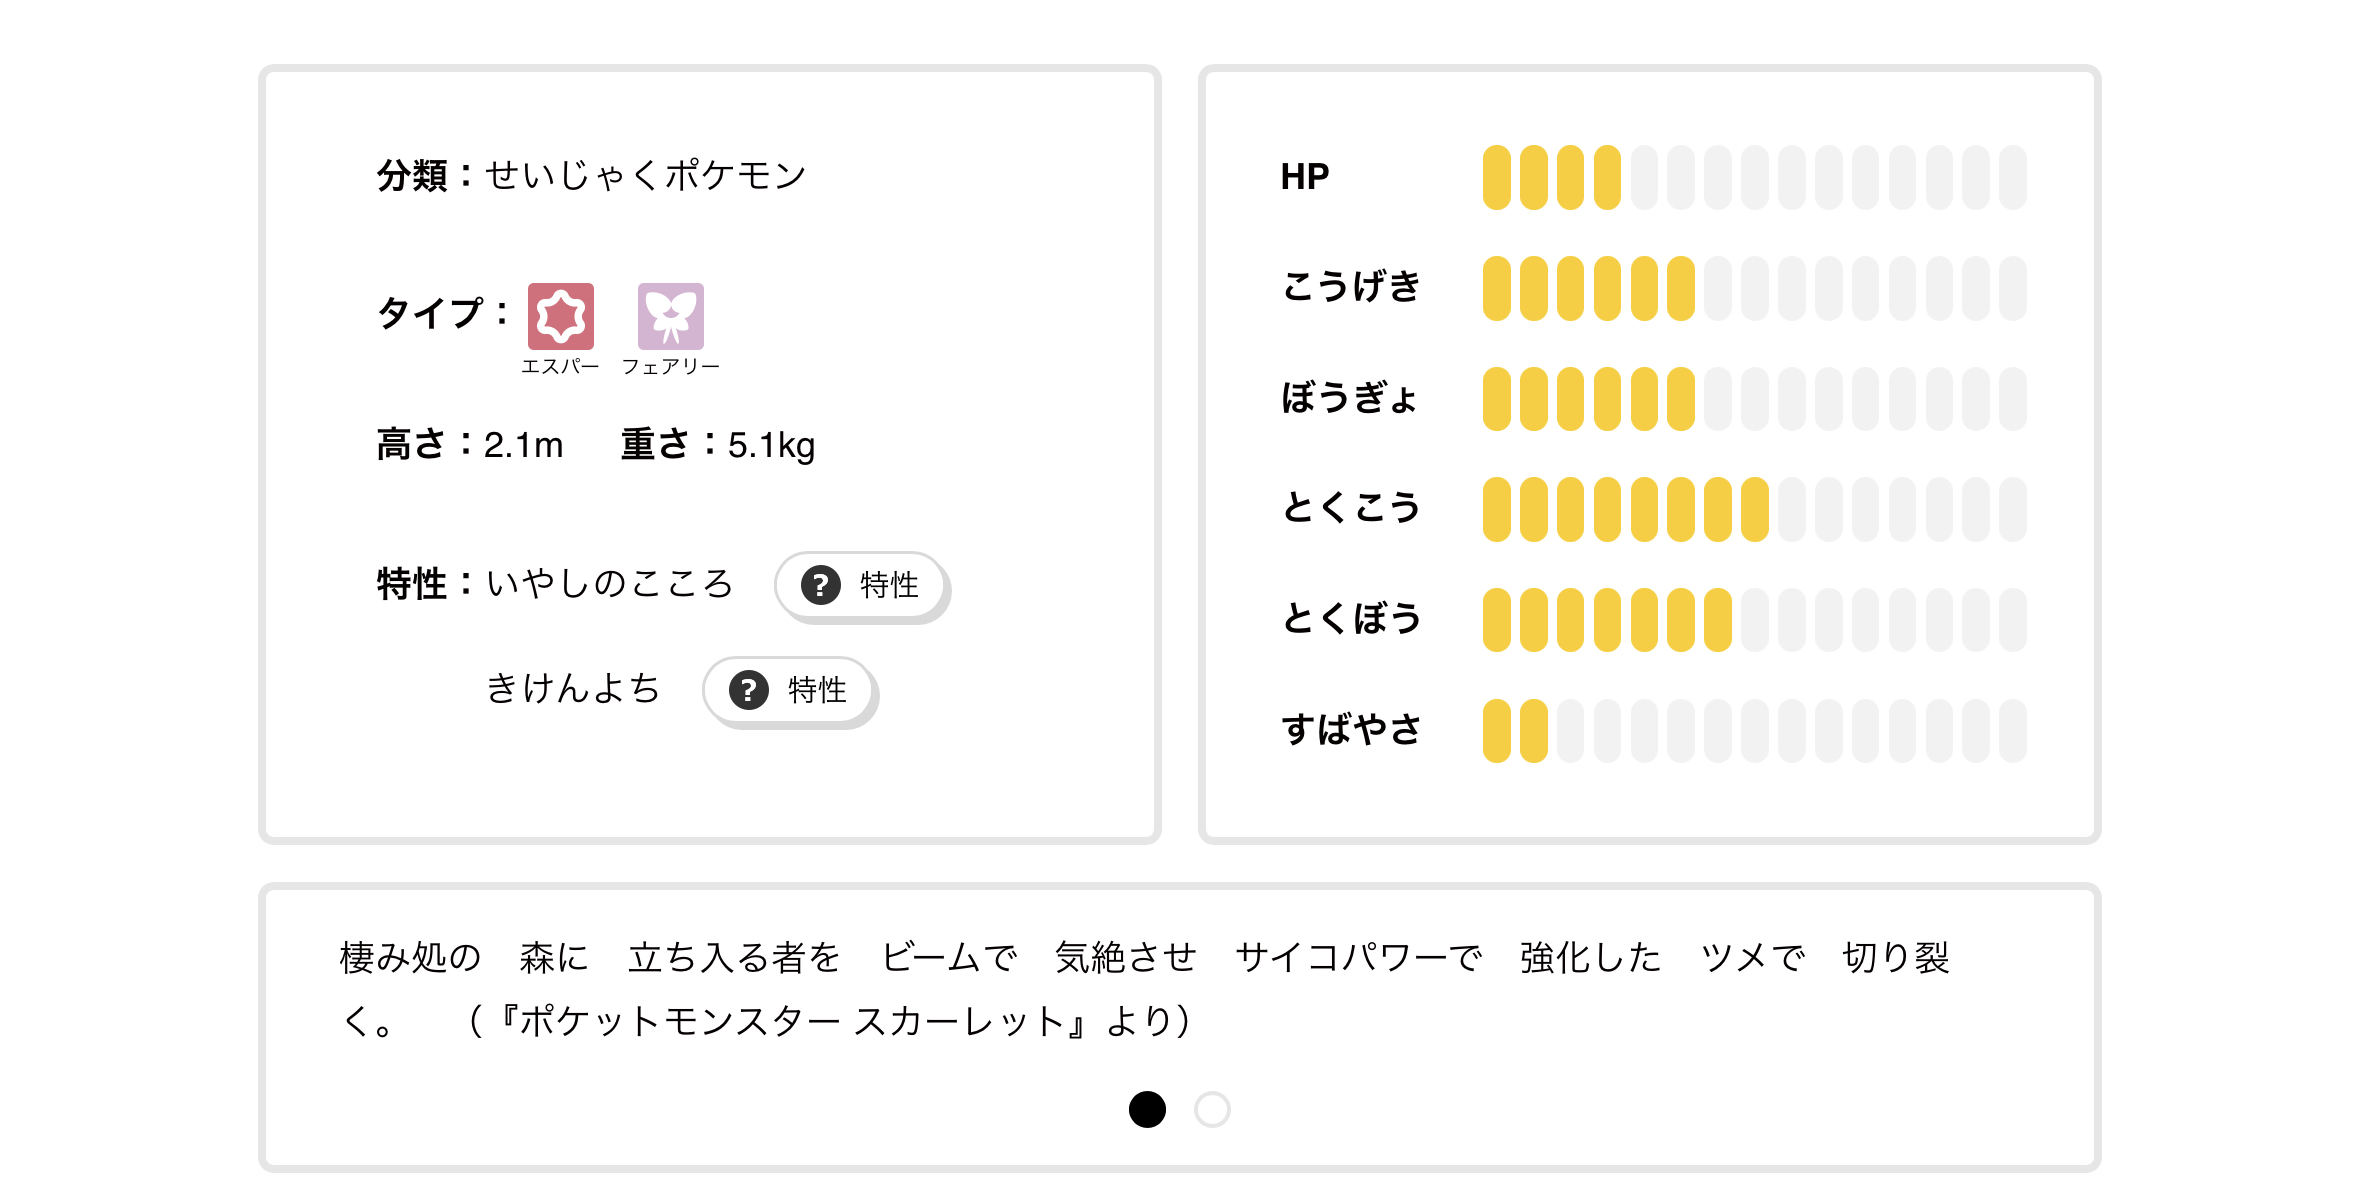
Task: Switch to second description page dot
Action: (x=1212, y=1109)
